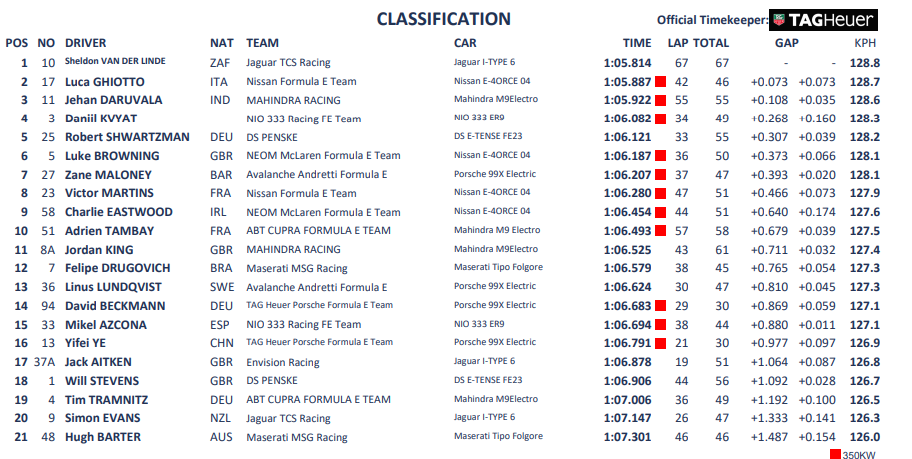Select driver Sheldon van der Linde
The image size is (912, 459).
[x=115, y=62]
